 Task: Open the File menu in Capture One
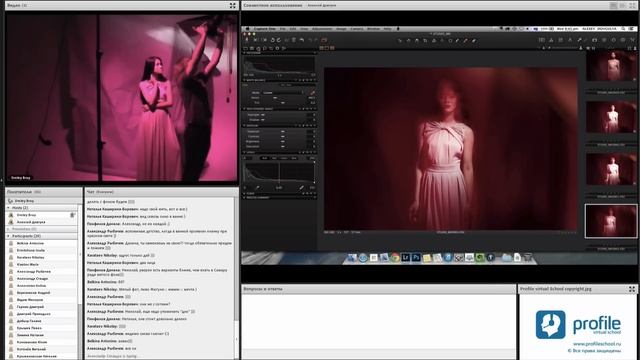pyautogui.click(x=282, y=29)
